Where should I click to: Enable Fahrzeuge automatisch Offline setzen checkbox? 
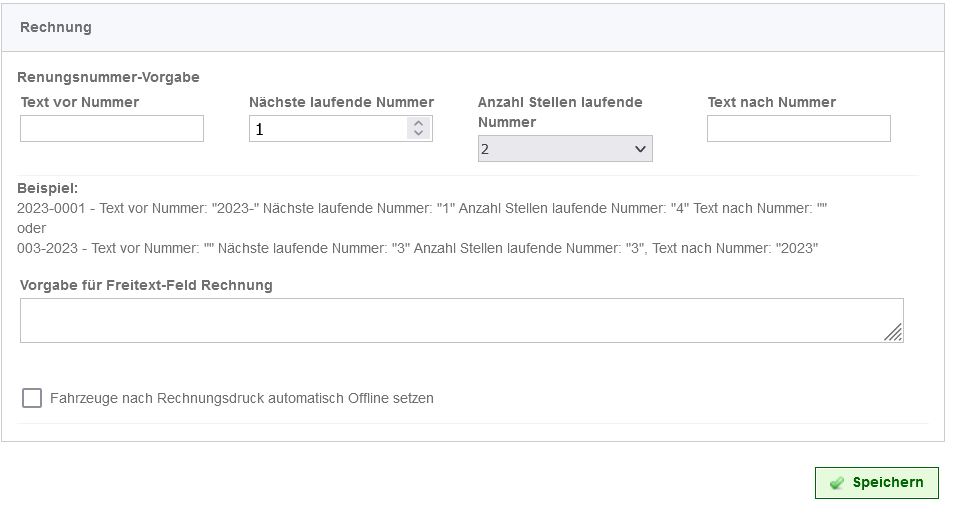click(x=32, y=398)
